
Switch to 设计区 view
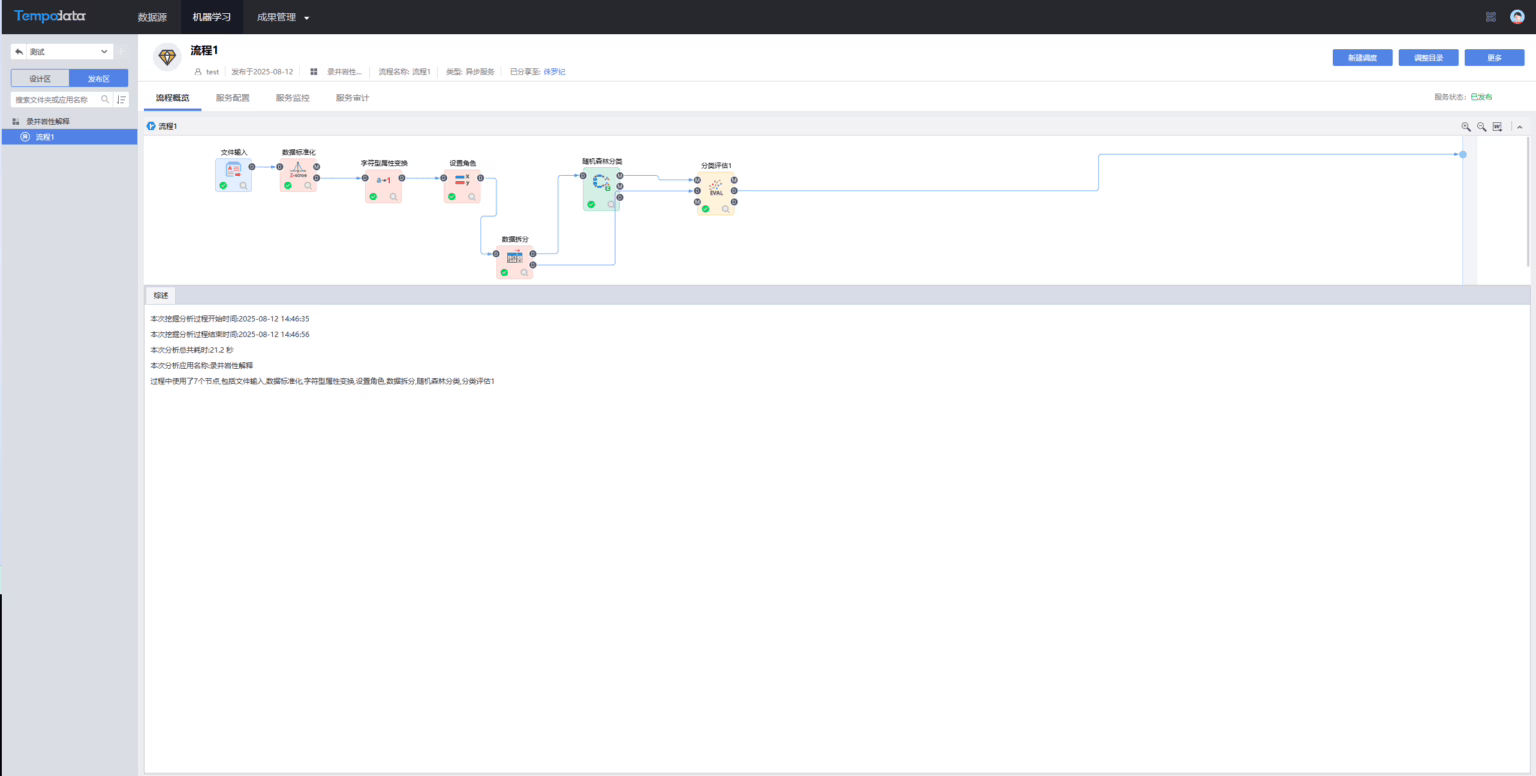click(x=40, y=78)
